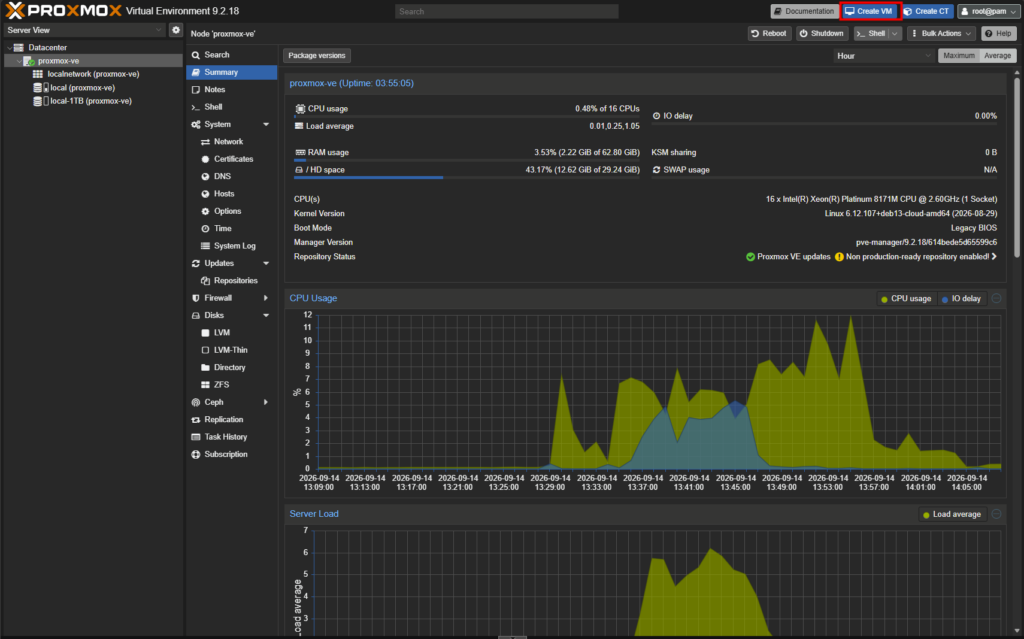Viewport: 1024px width, 639px height.
Task: Open the Bulk Actions dropdown
Action: click(942, 33)
